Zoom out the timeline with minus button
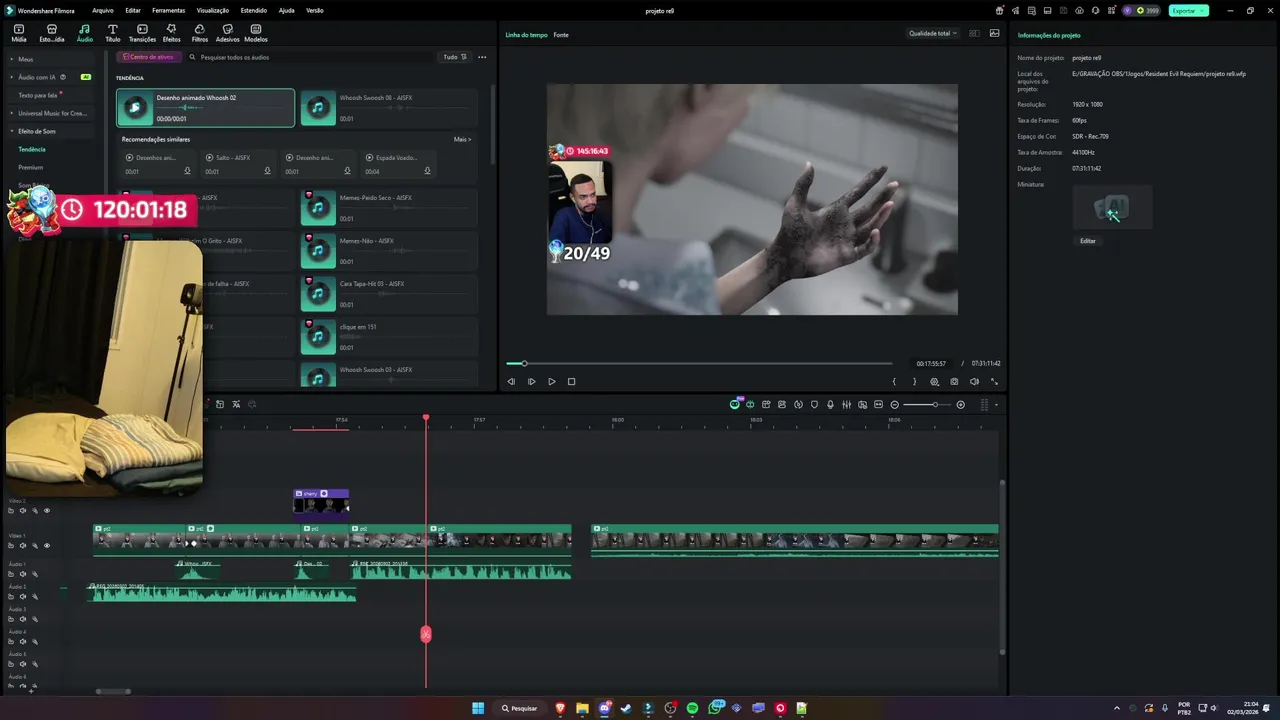The height and width of the screenshot is (720, 1280). [894, 405]
